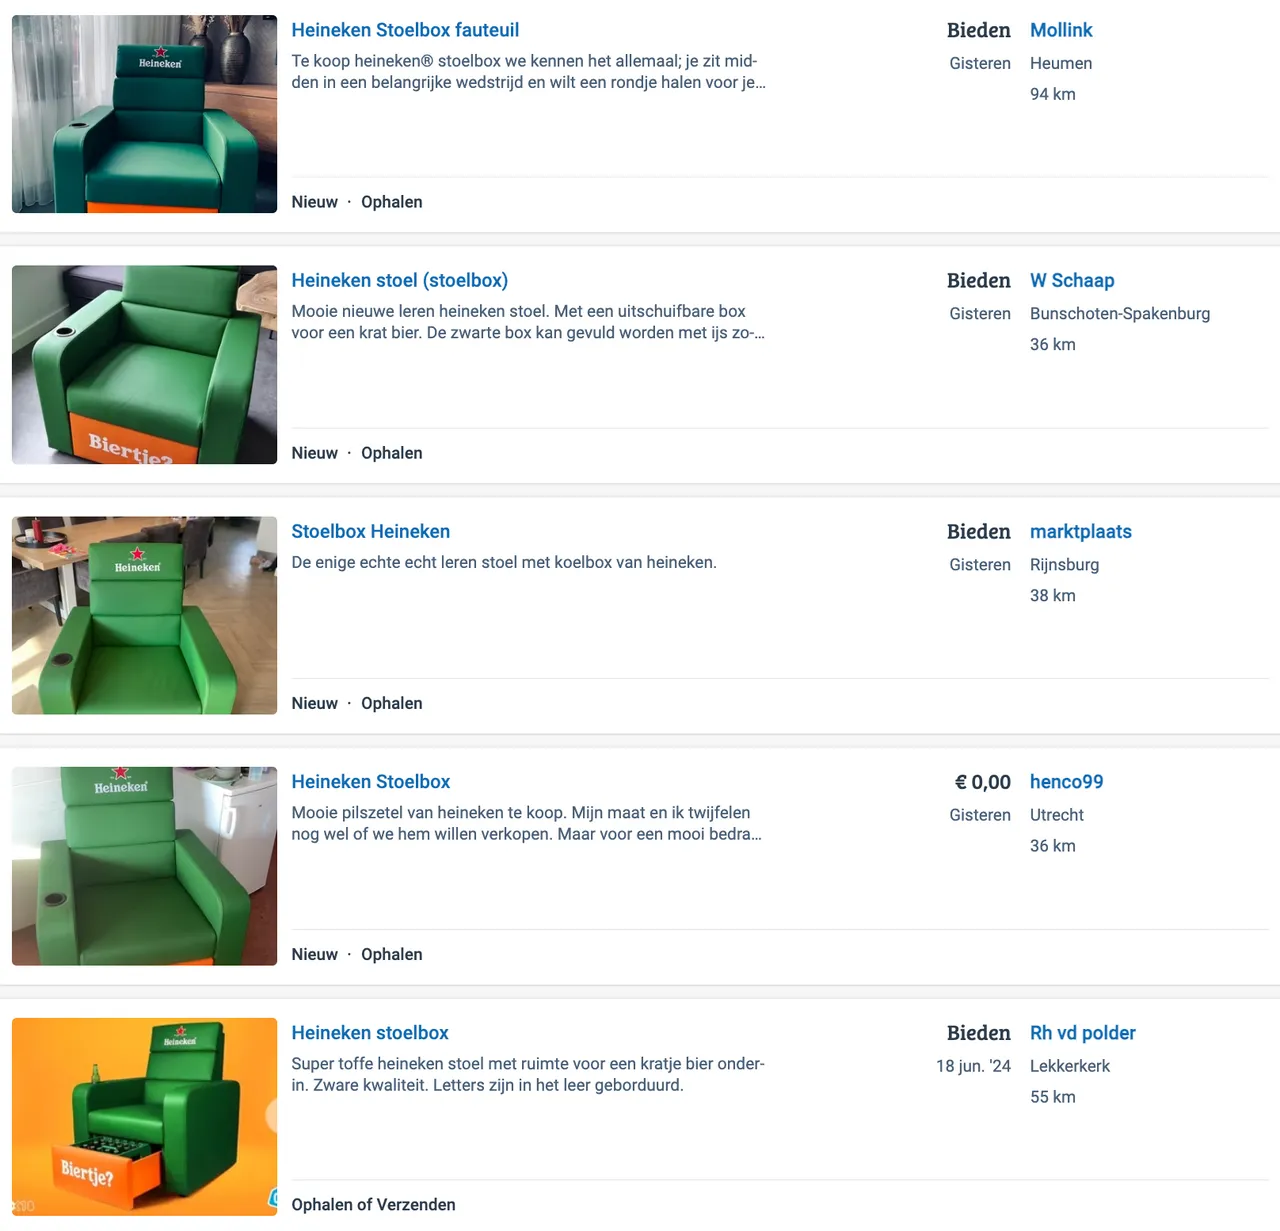Click the 'Mooie pilszetel van heineken' description
The image size is (1280, 1231).
pos(527,824)
